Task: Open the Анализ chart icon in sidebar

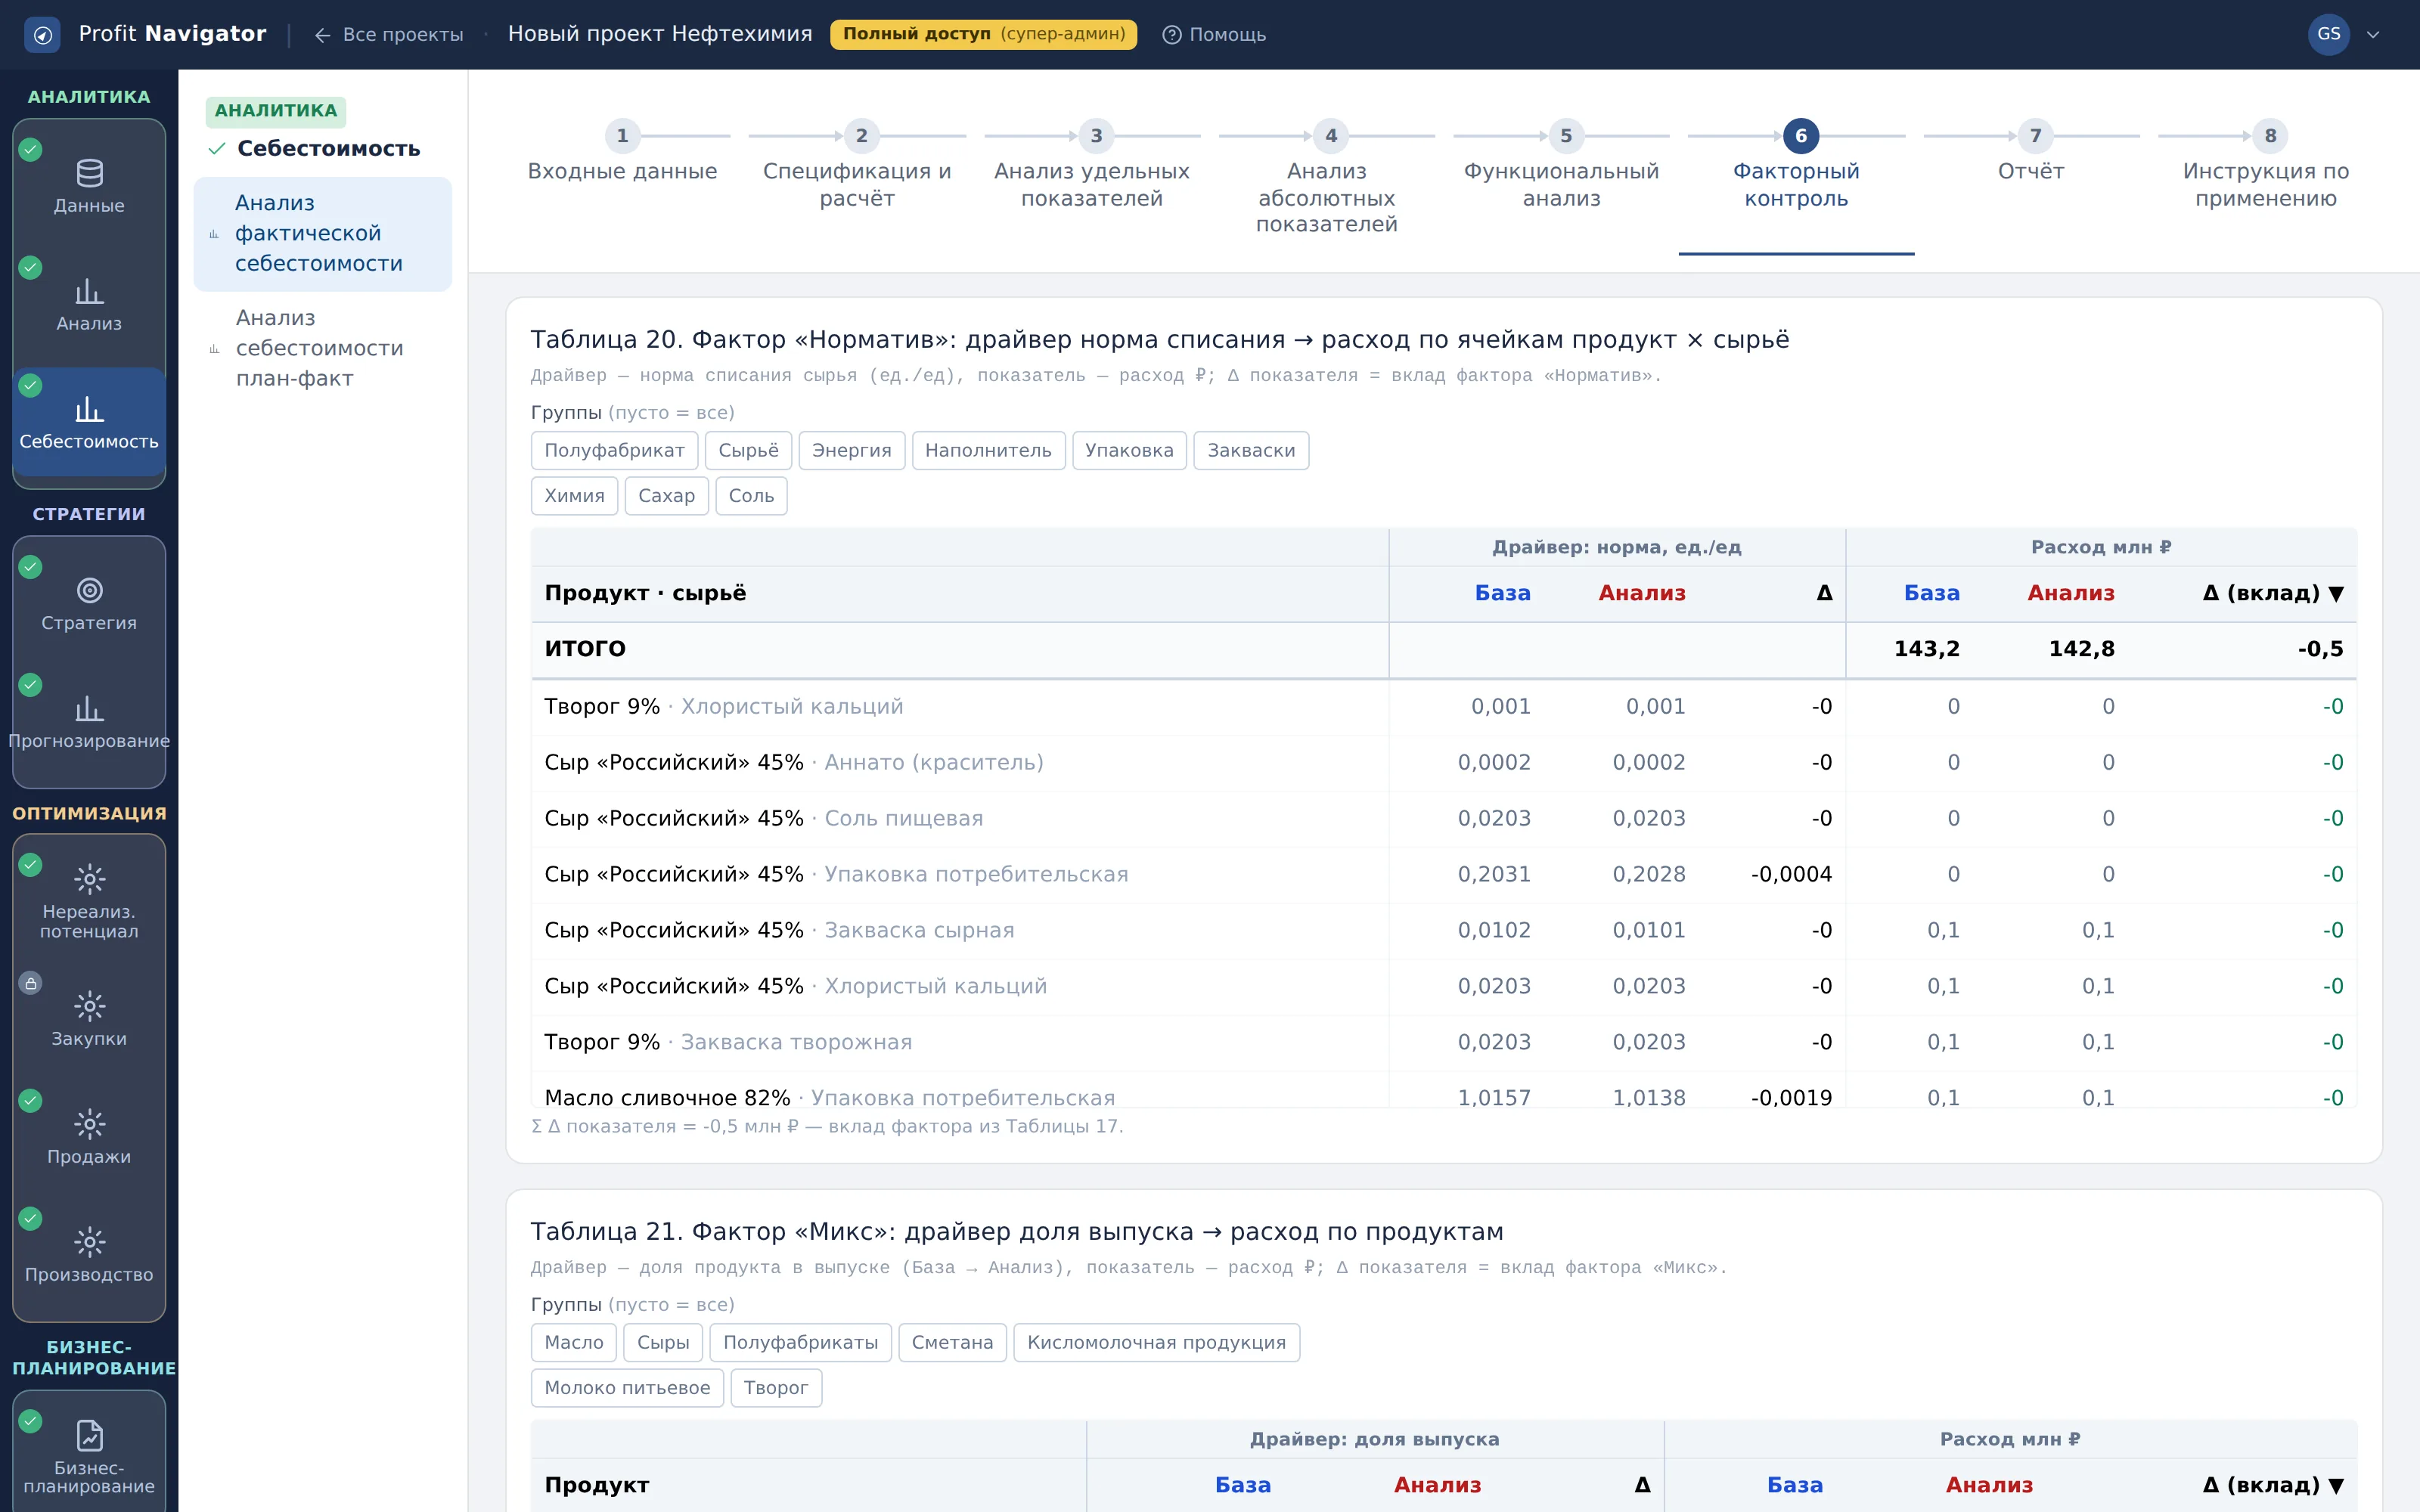Action: click(89, 292)
